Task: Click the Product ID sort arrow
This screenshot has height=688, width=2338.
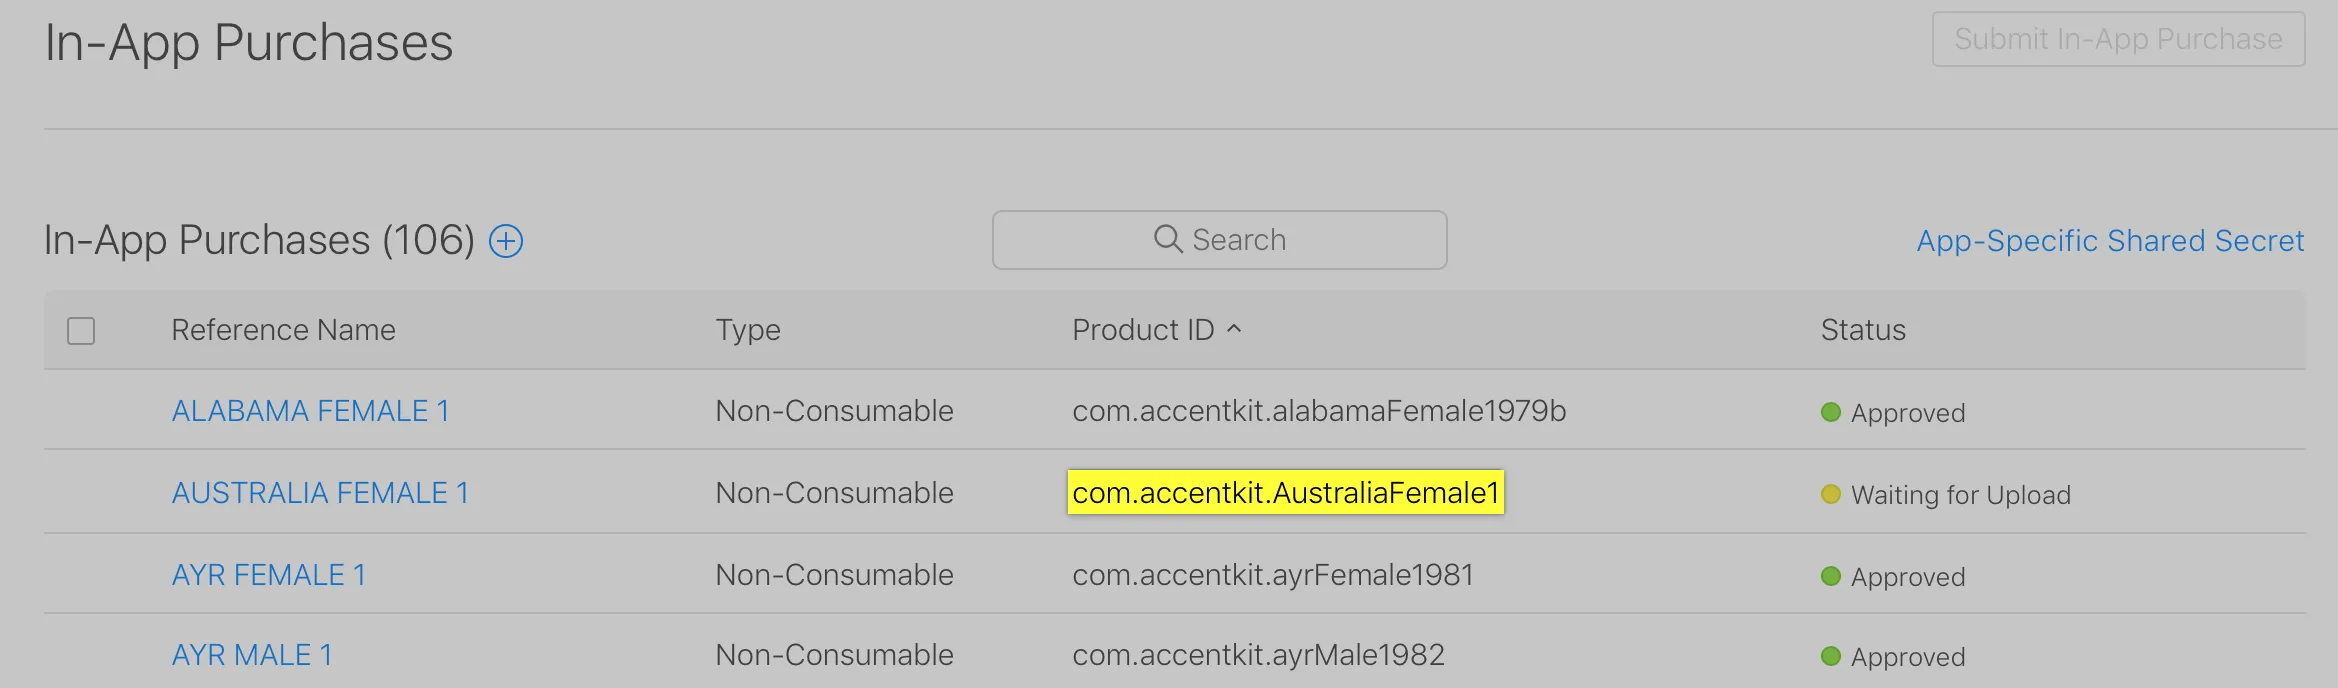Action: pos(1234,328)
